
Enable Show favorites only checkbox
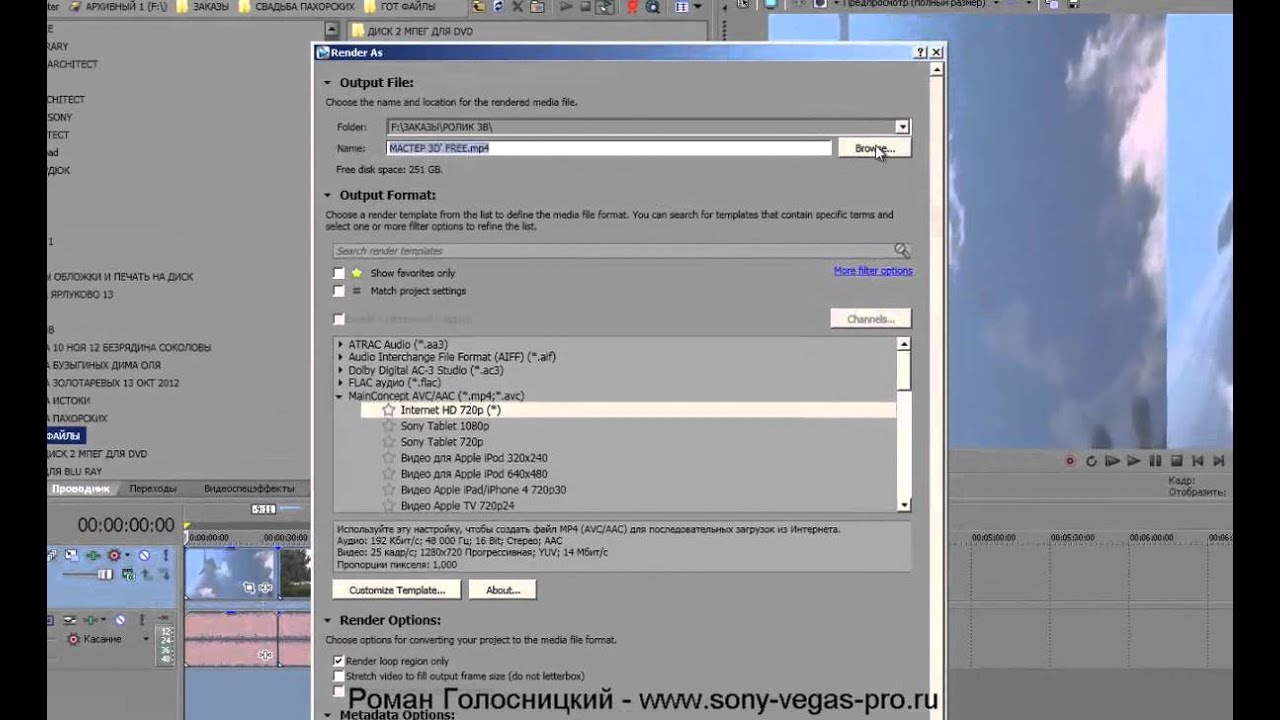(x=338, y=273)
